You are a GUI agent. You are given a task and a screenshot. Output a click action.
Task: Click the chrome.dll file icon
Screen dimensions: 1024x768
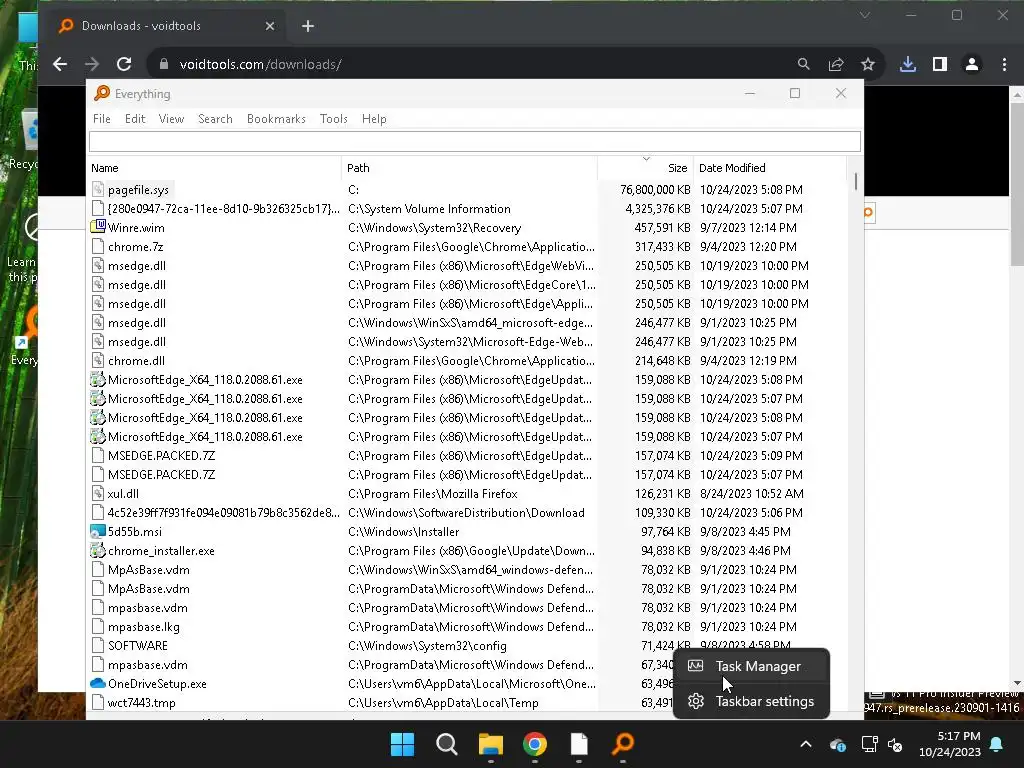click(x=98, y=360)
